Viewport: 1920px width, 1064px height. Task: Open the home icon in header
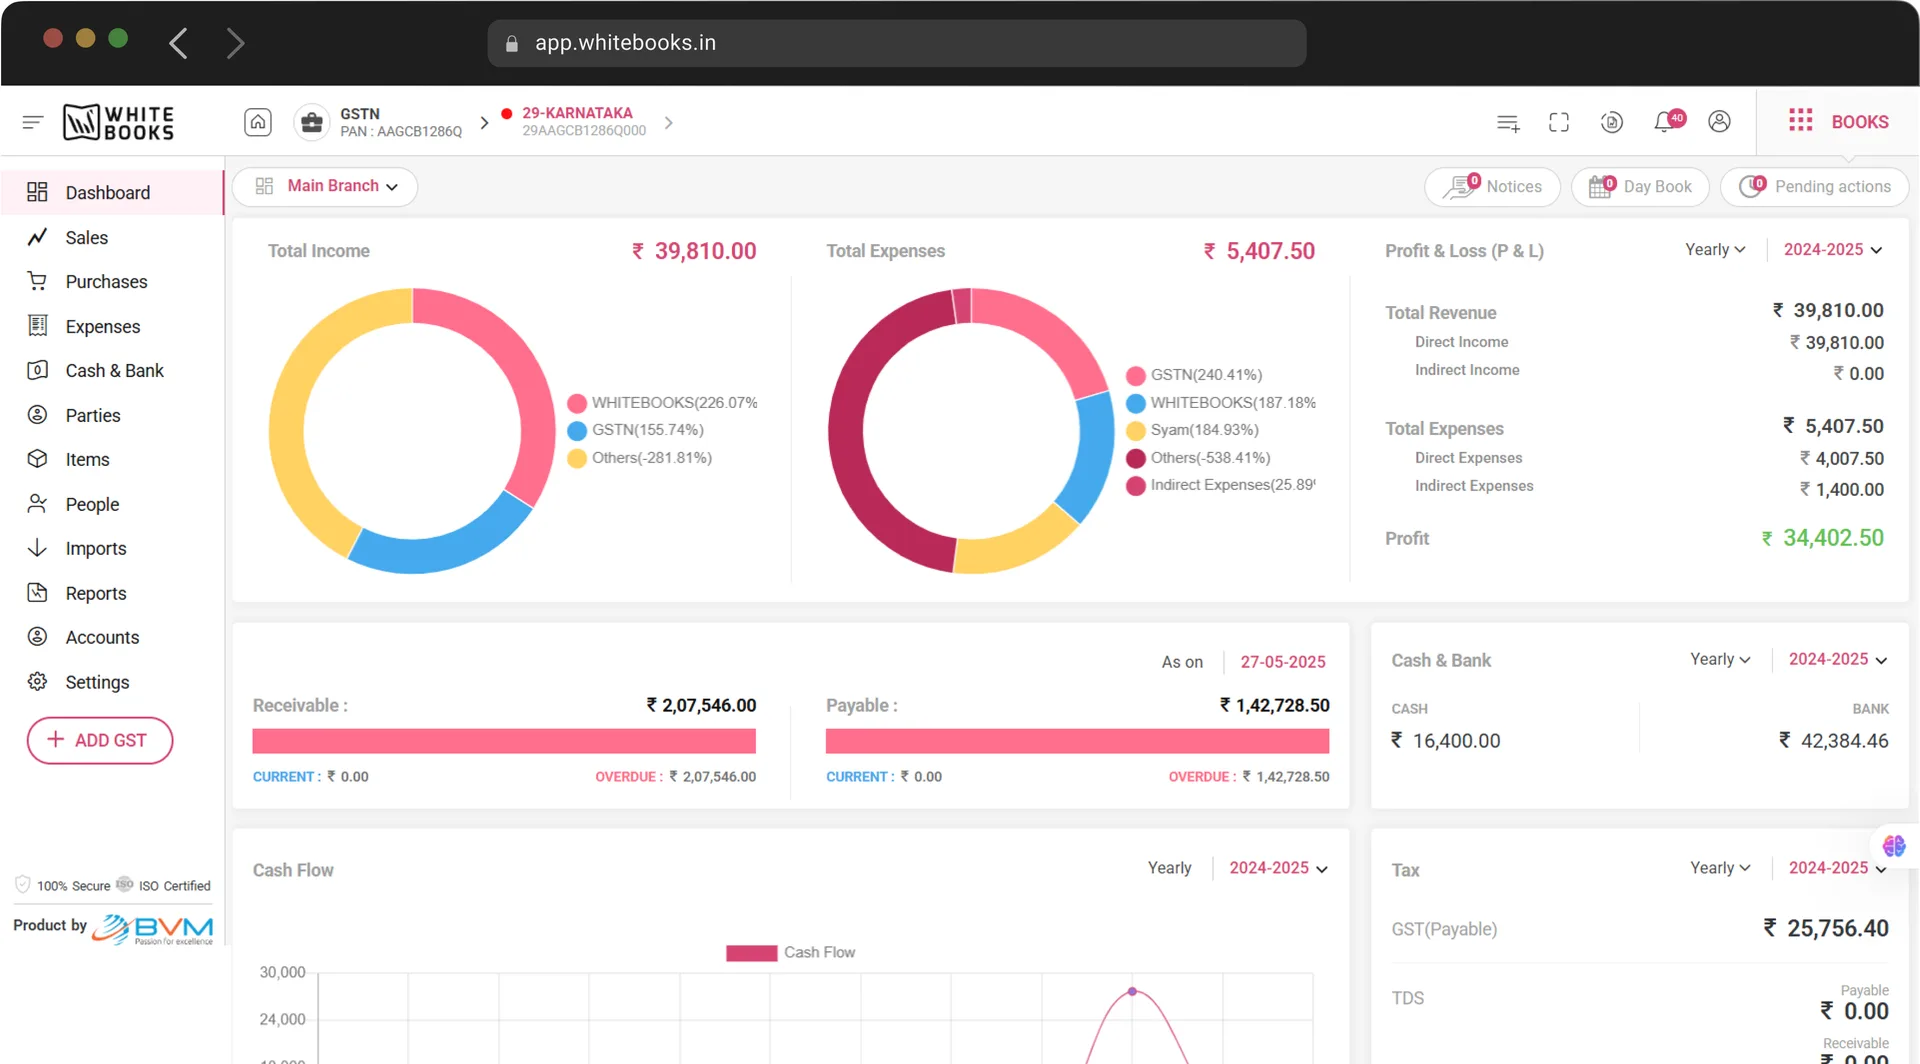(x=258, y=122)
